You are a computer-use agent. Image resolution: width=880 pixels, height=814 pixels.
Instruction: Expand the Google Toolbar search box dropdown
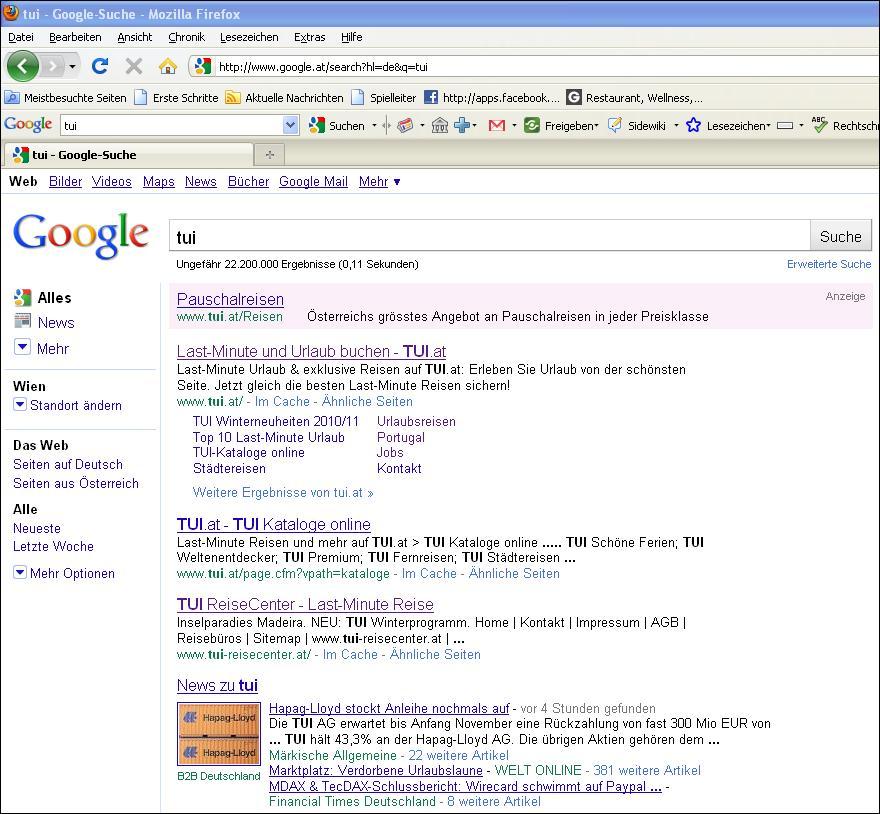click(x=290, y=125)
